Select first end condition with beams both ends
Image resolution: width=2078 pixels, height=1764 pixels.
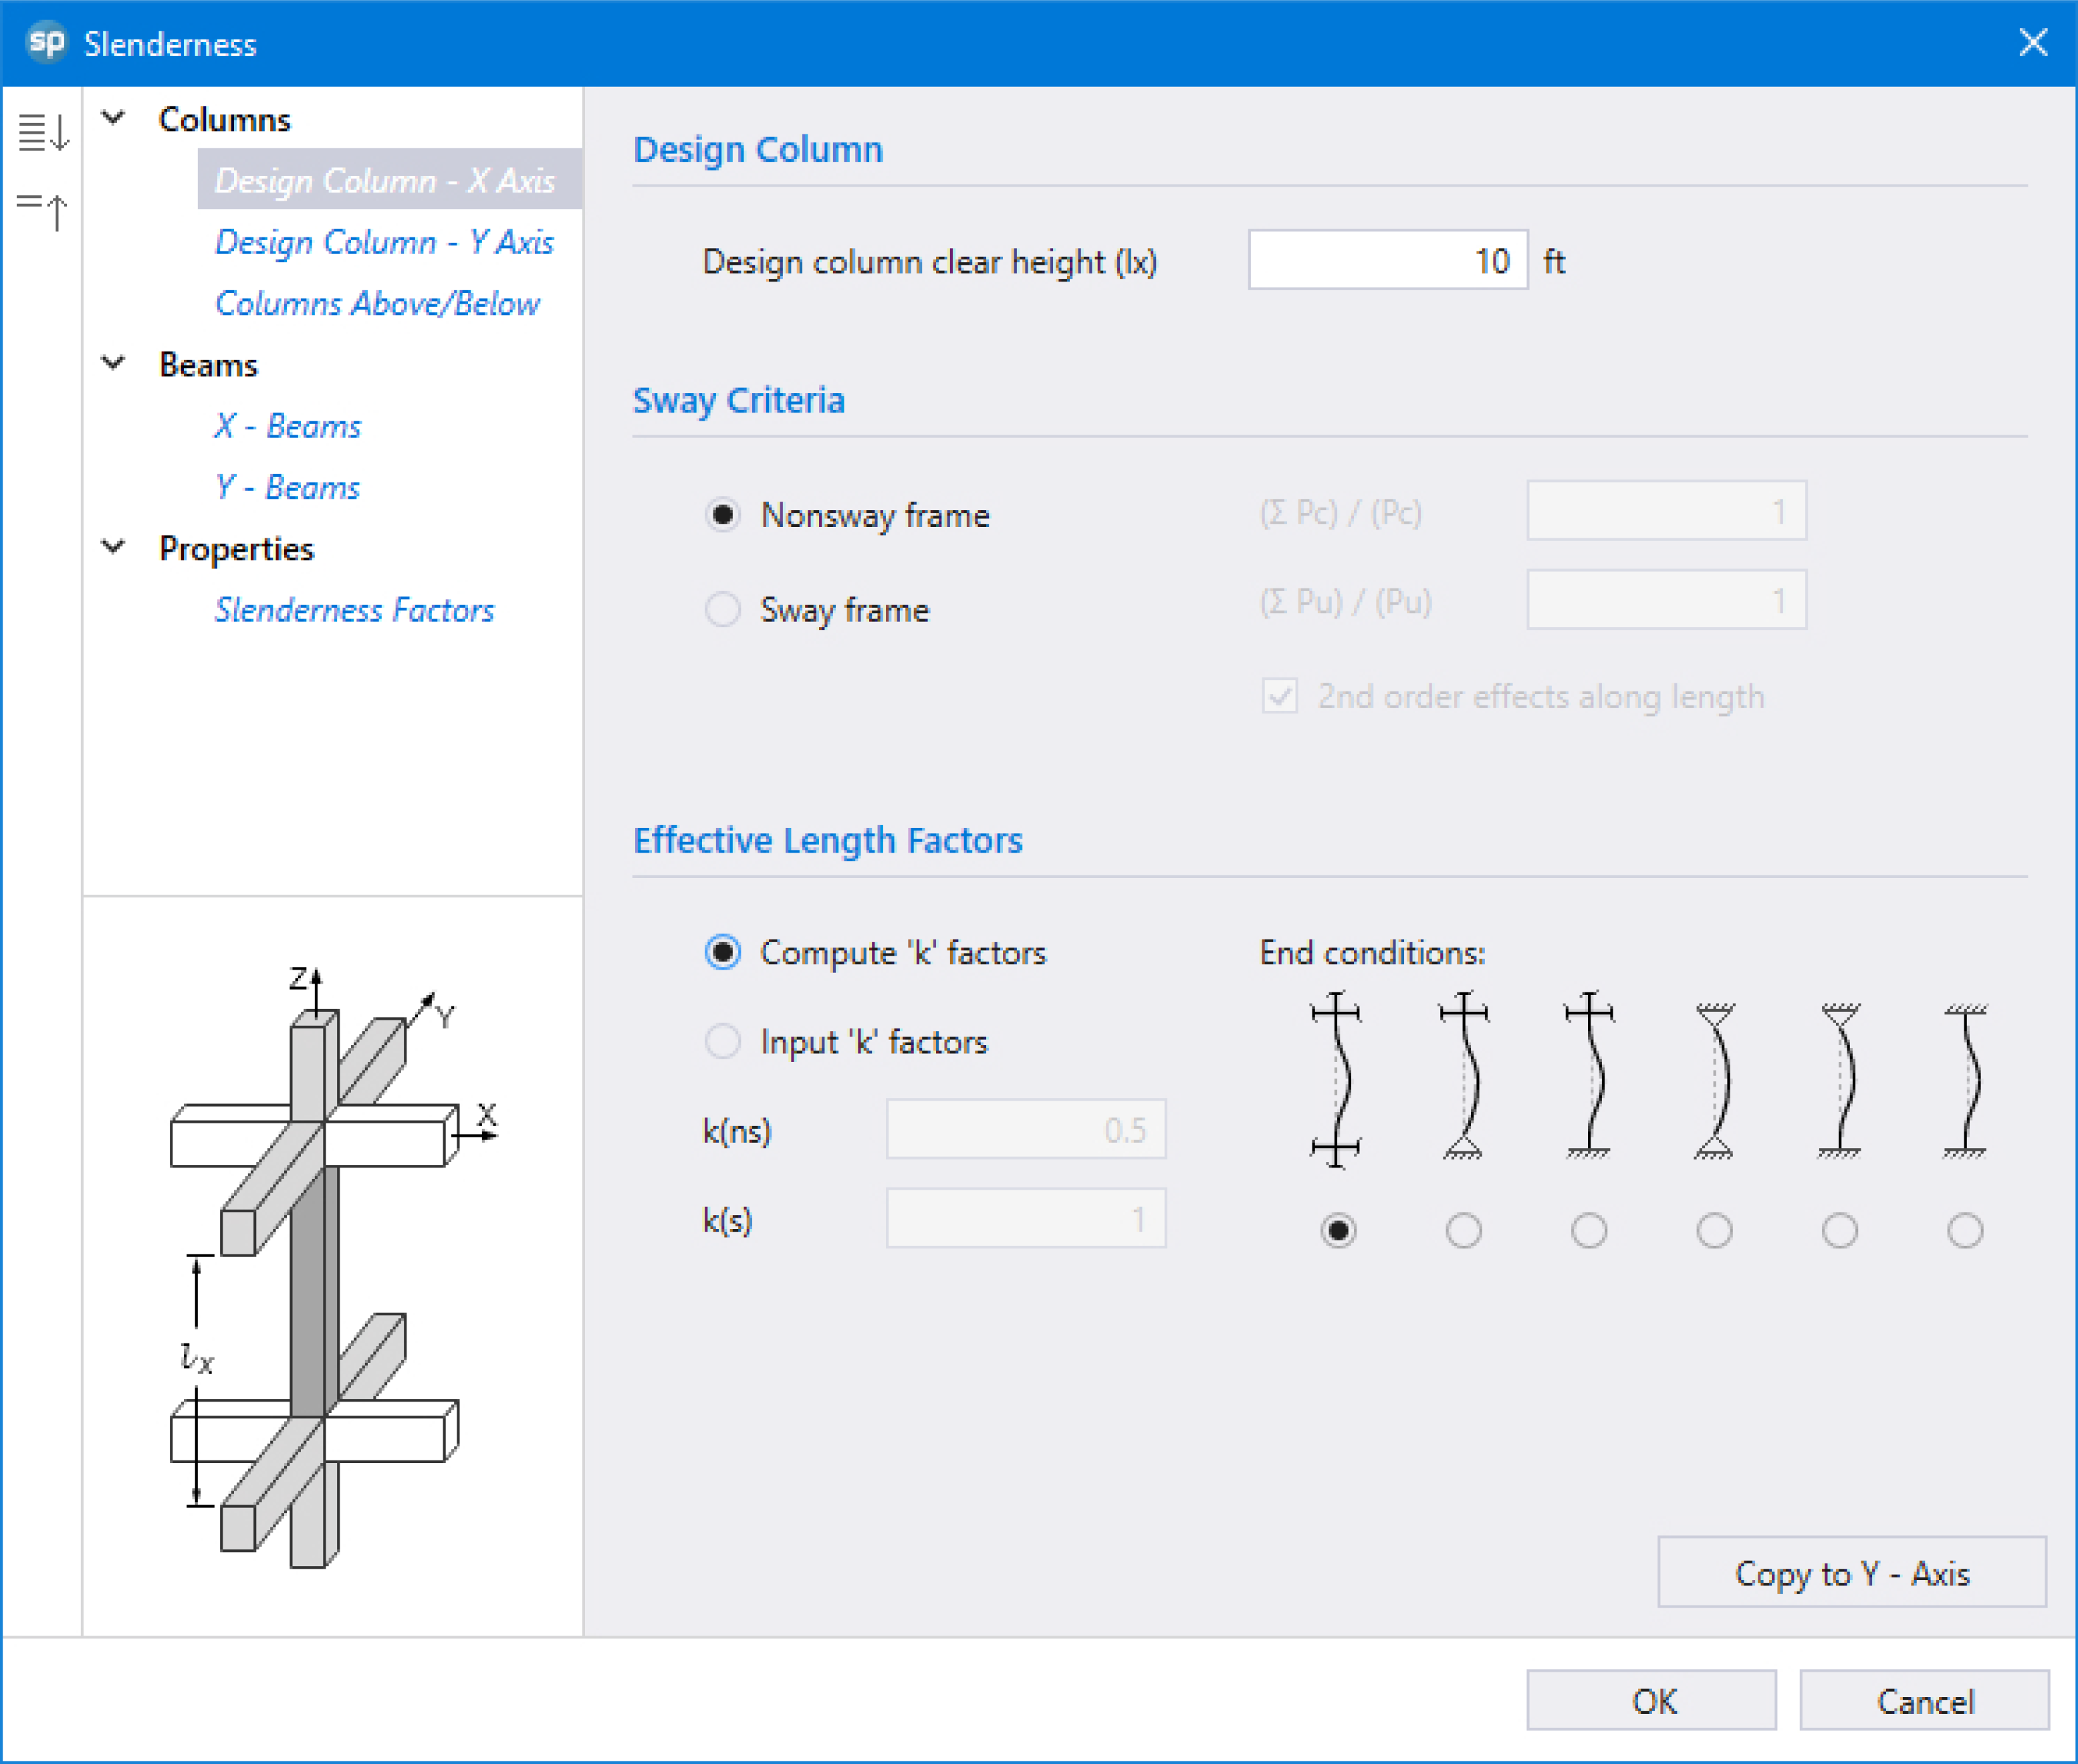click(x=1338, y=1230)
